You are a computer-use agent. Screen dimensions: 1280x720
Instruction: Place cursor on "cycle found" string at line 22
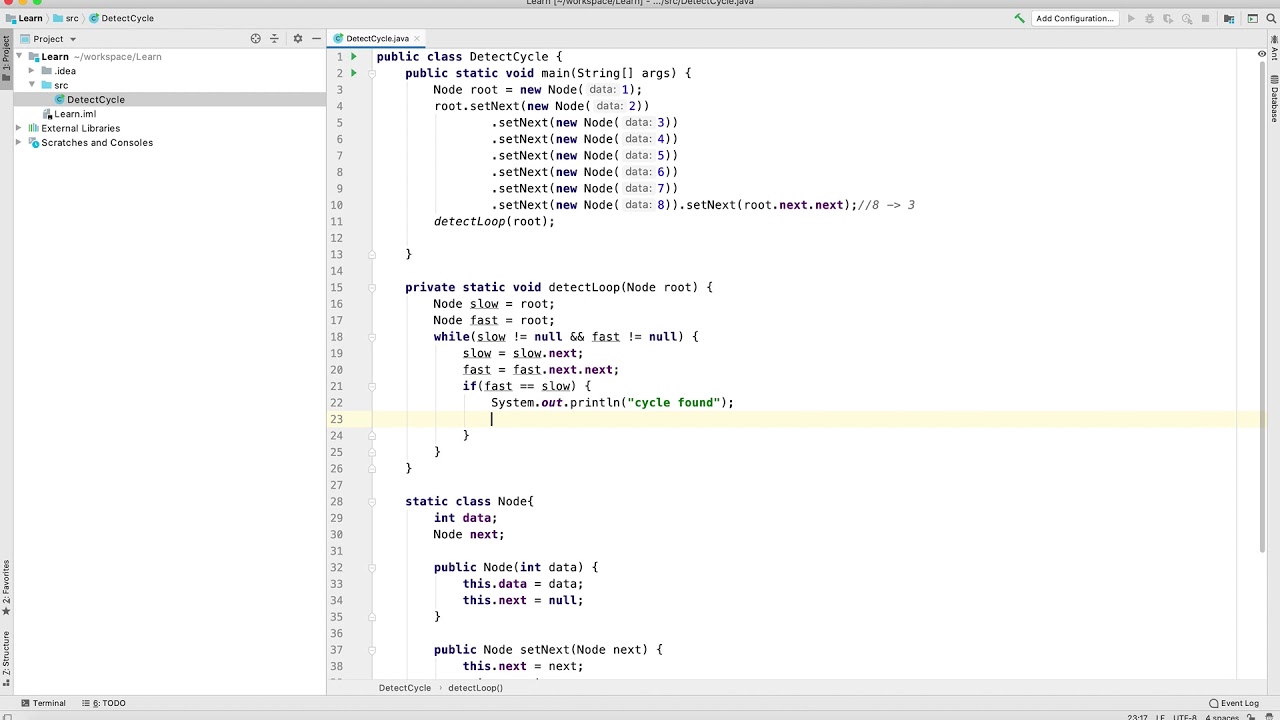[x=675, y=402]
